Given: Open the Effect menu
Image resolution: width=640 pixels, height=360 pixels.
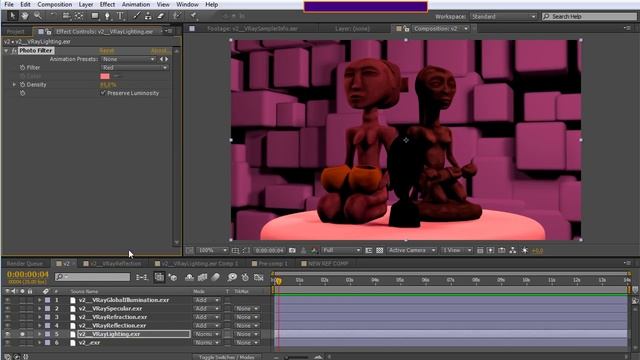Looking at the screenshot, I should (x=107, y=4).
